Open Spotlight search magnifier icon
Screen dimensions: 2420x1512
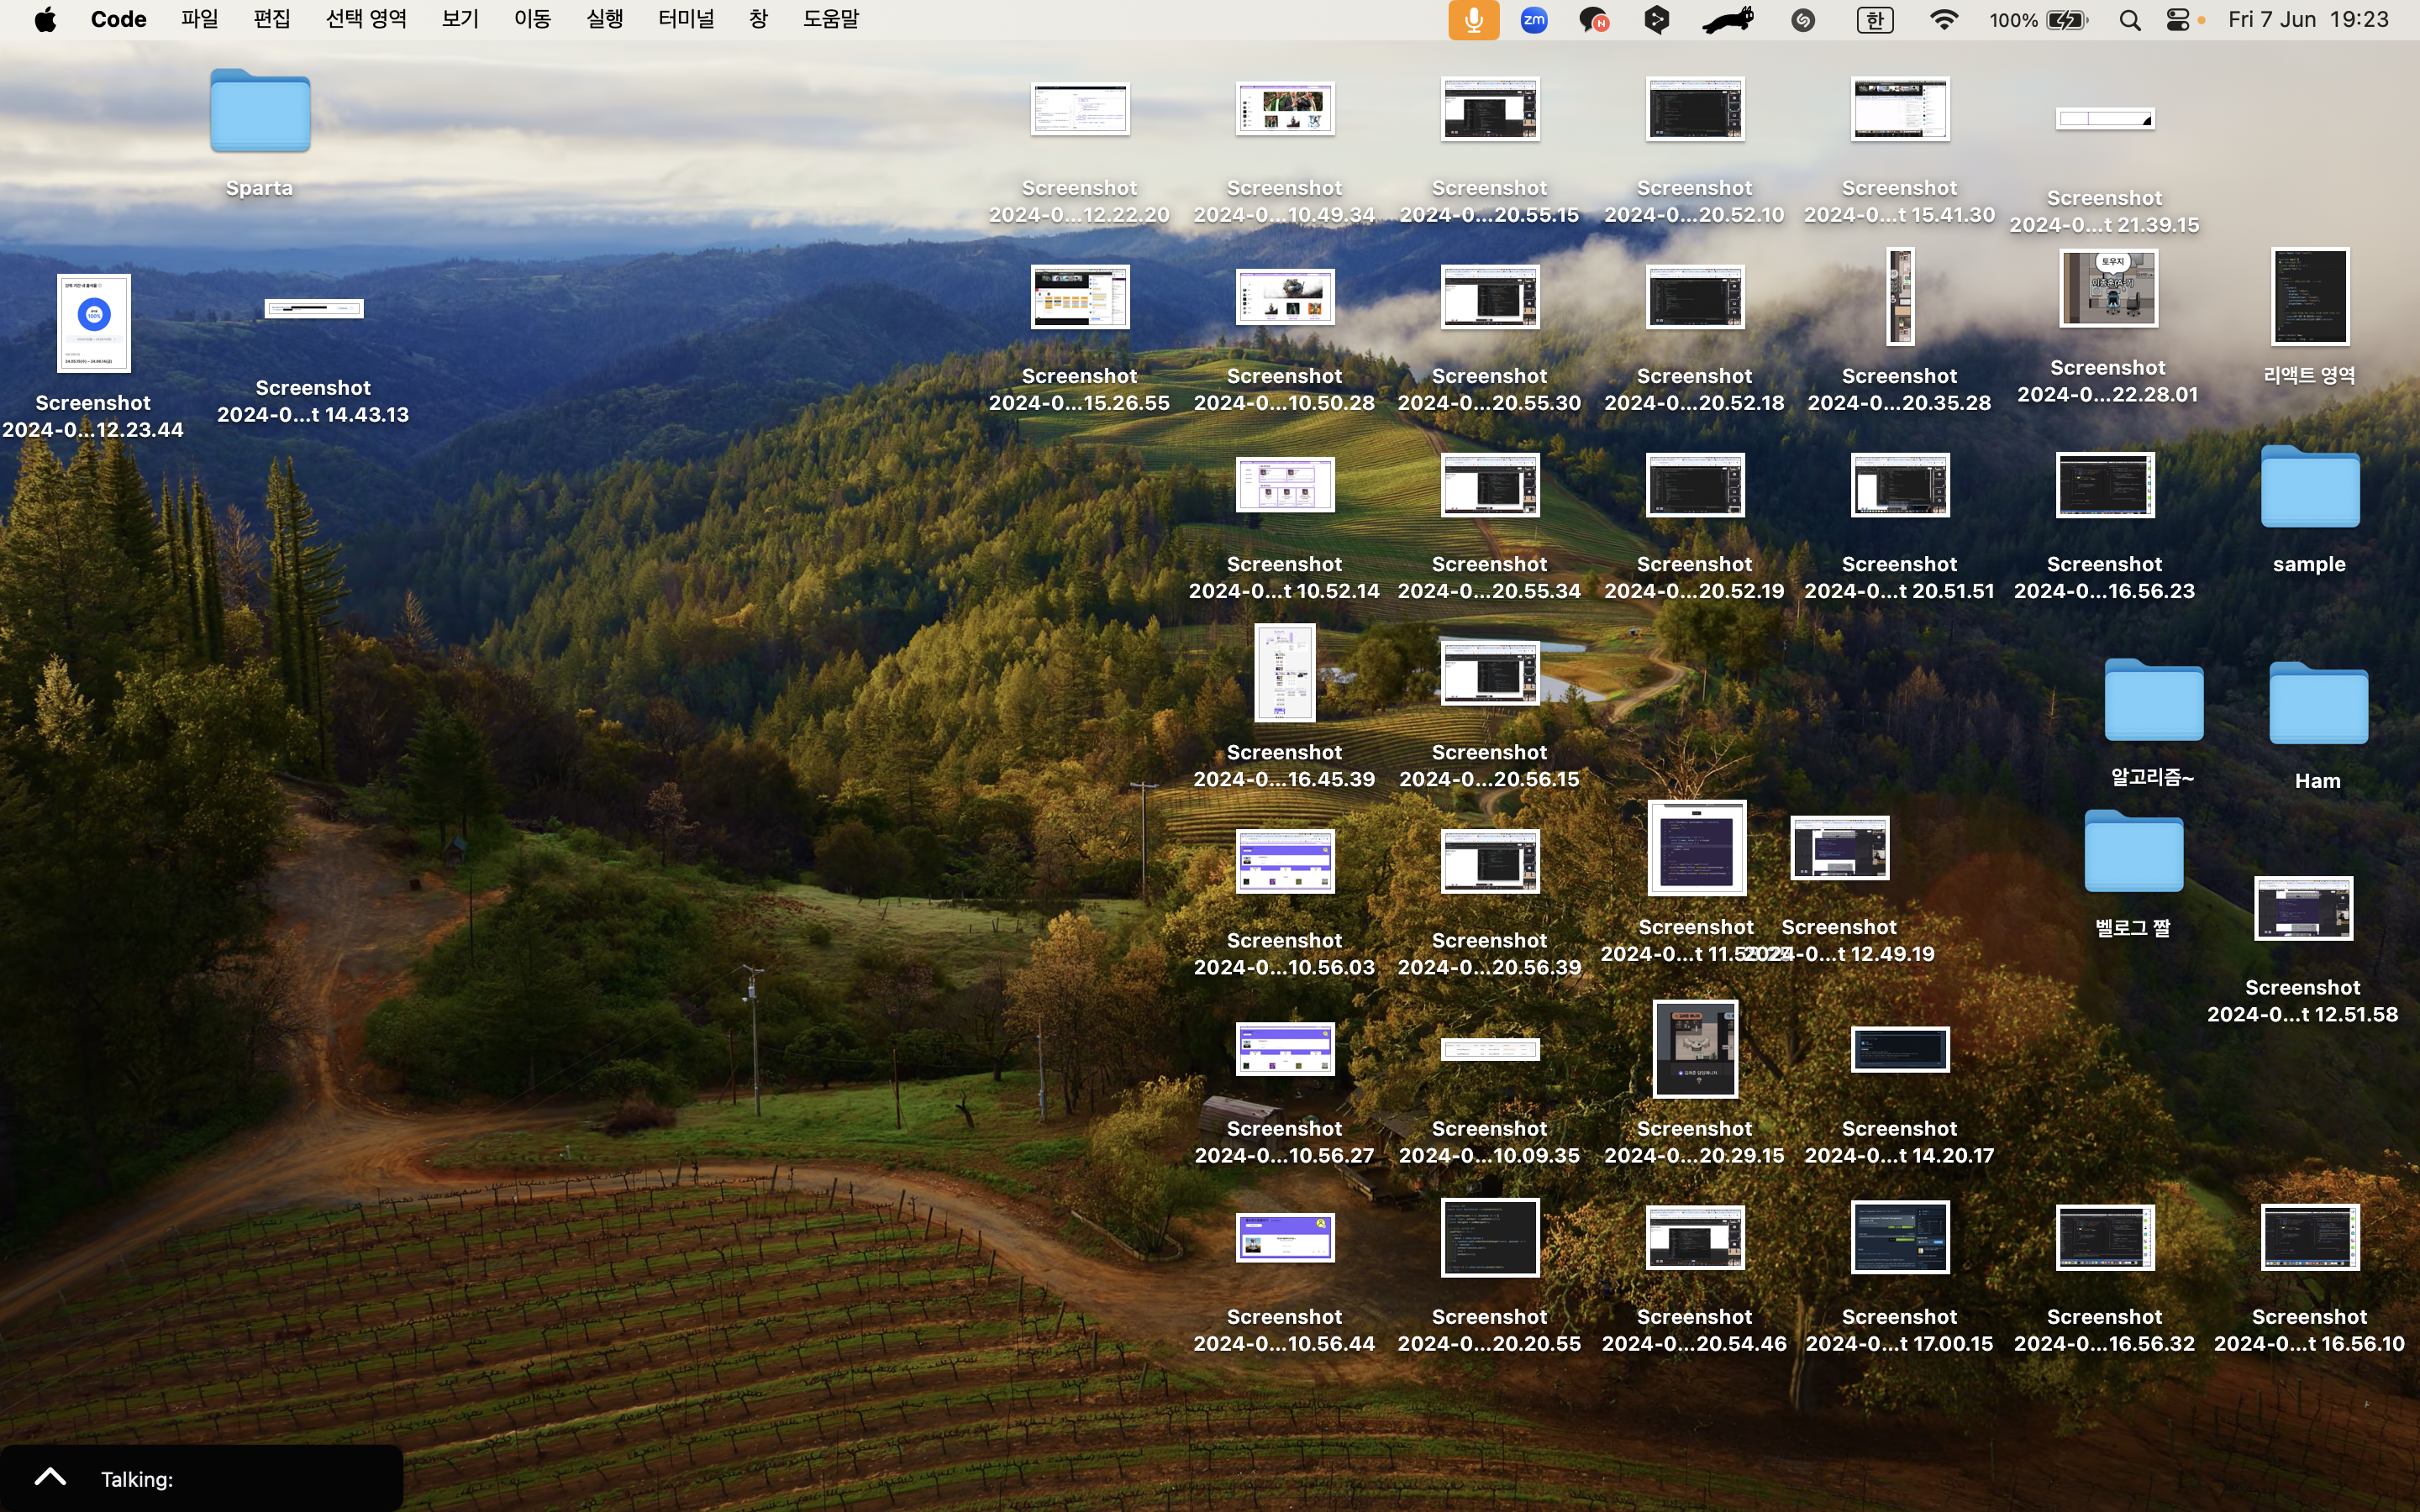[x=2130, y=20]
